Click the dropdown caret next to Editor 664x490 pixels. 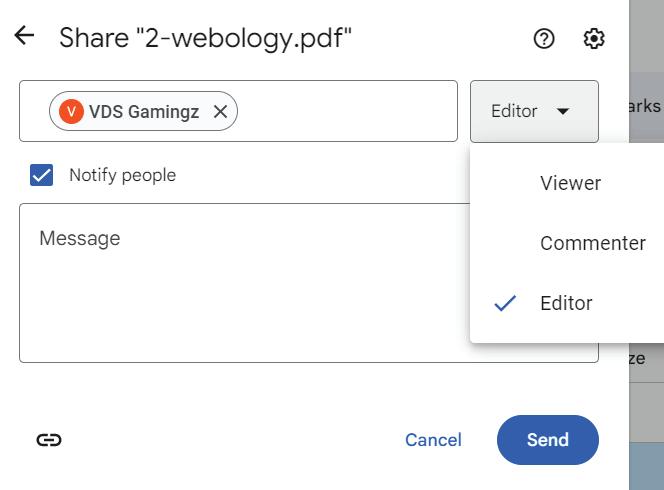click(563, 112)
